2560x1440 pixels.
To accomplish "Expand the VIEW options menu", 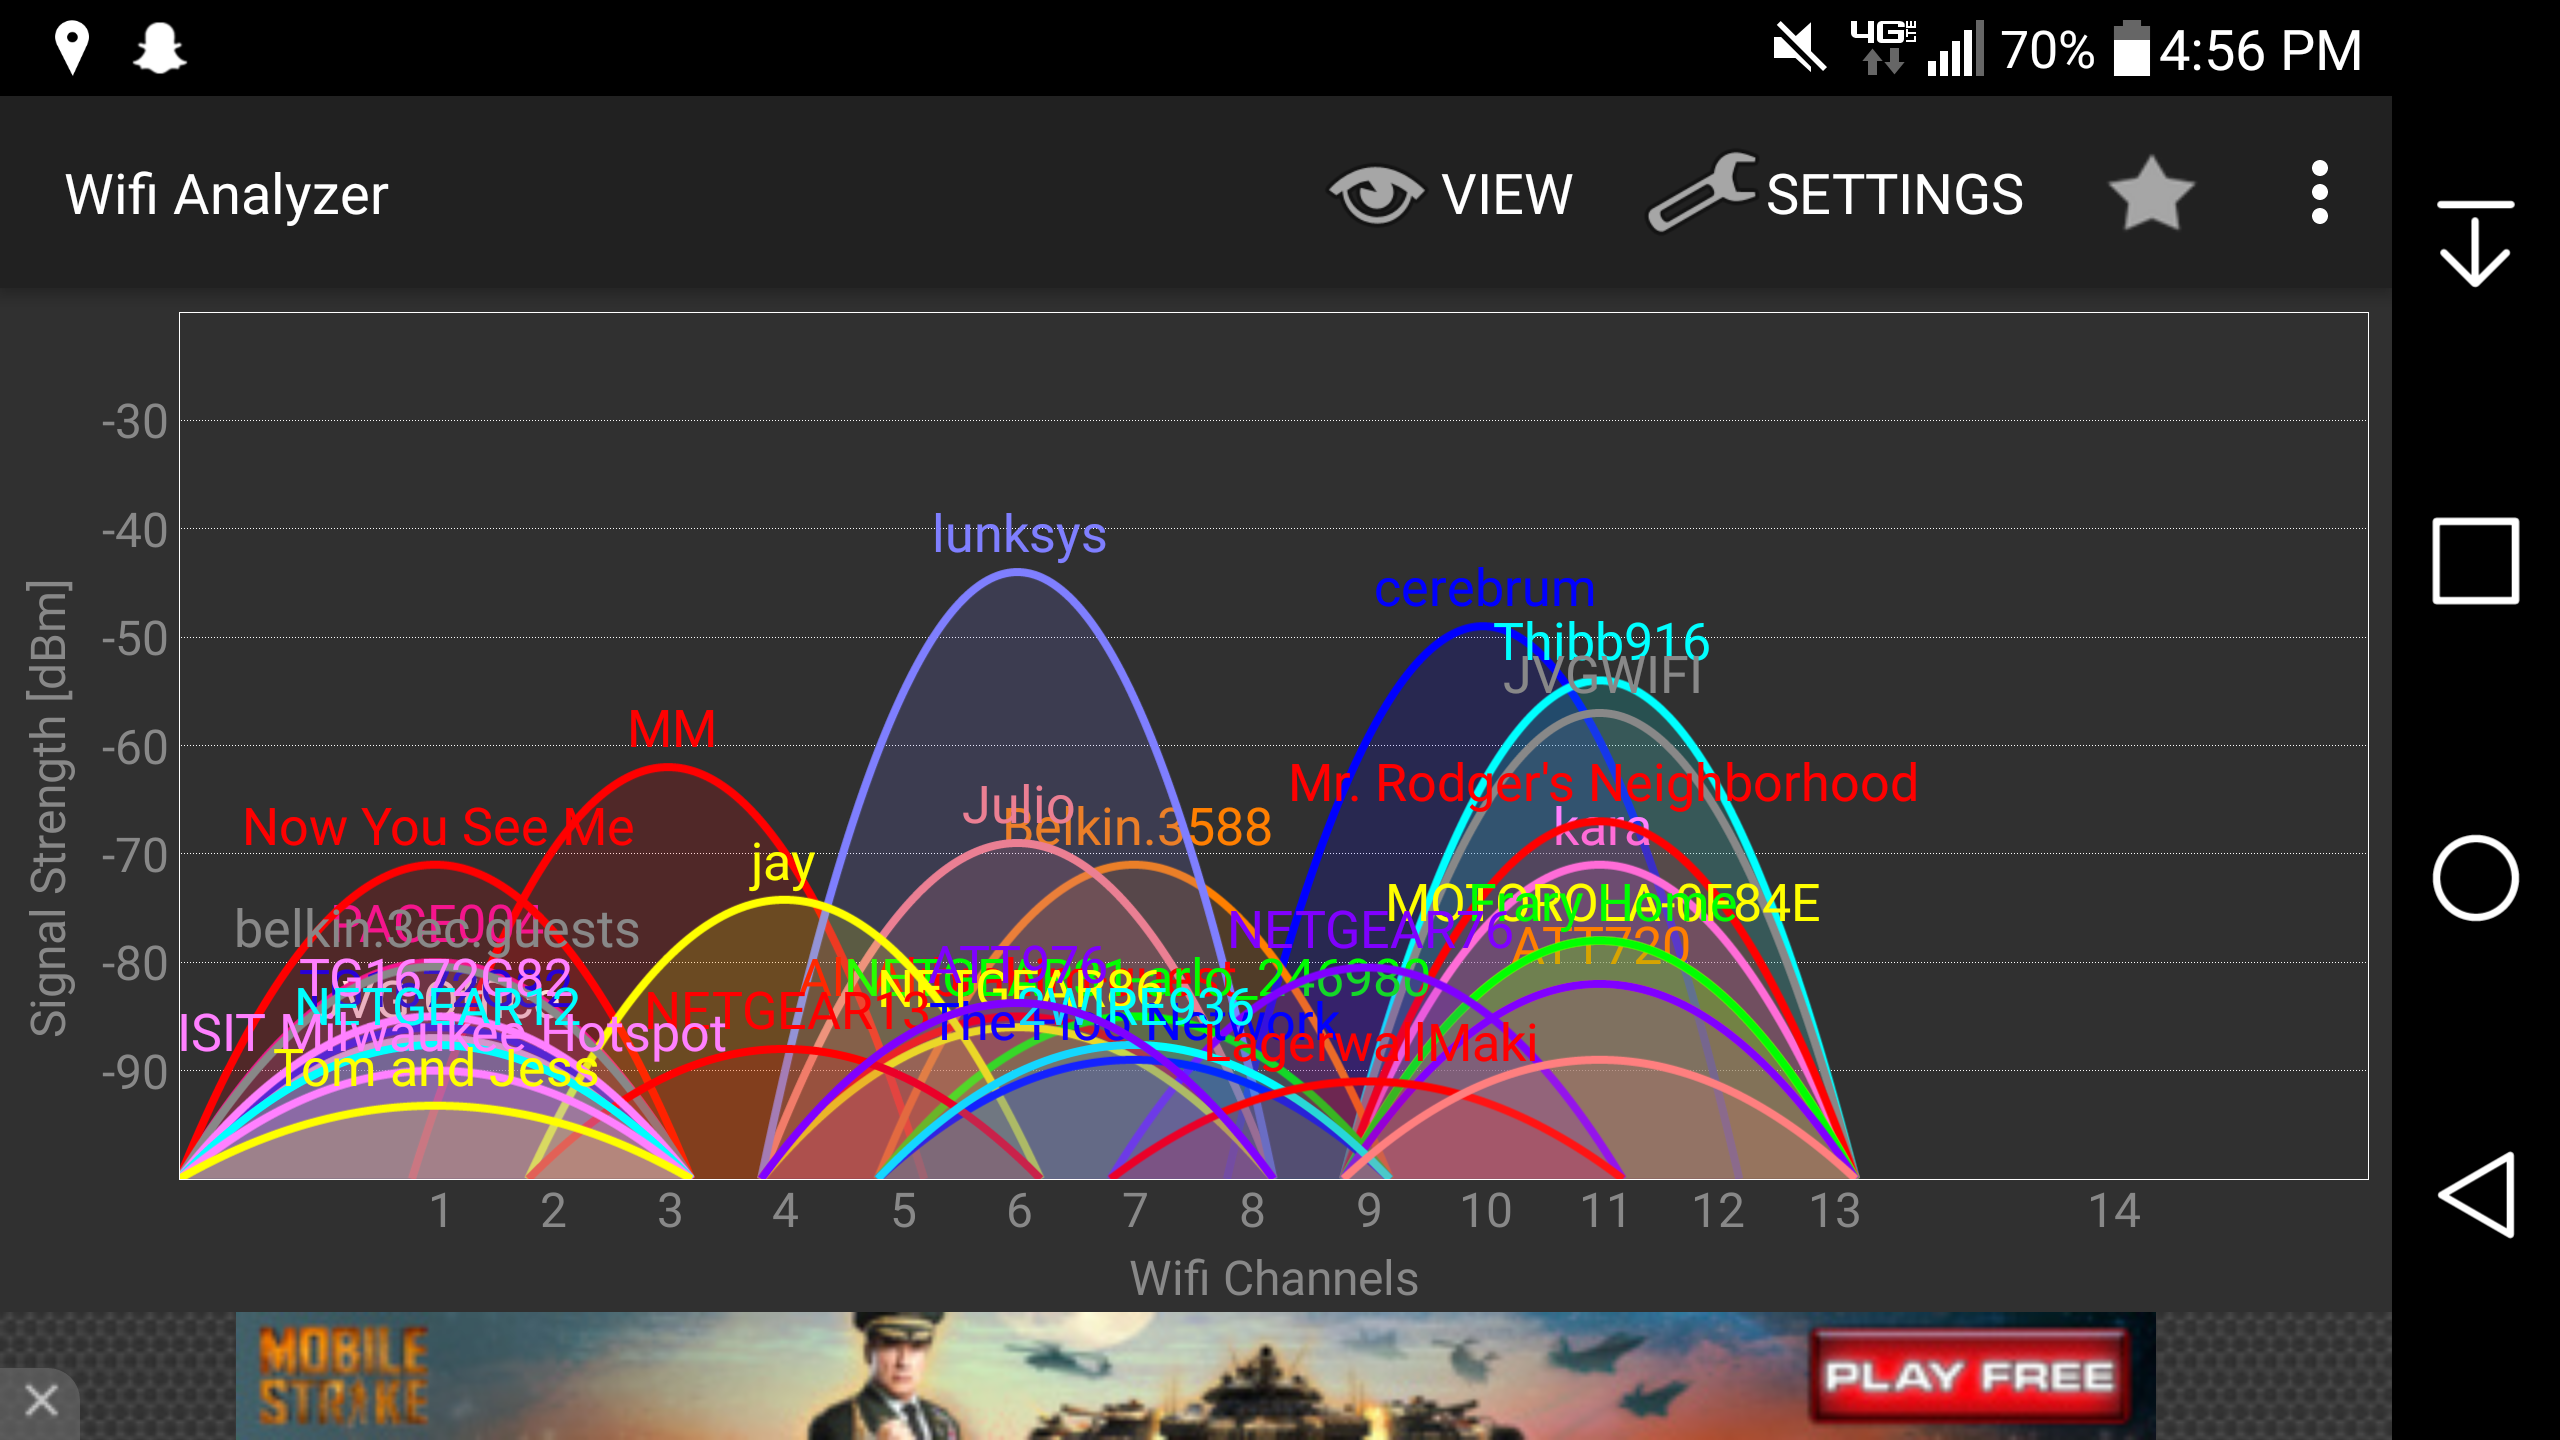I will coord(1449,192).
